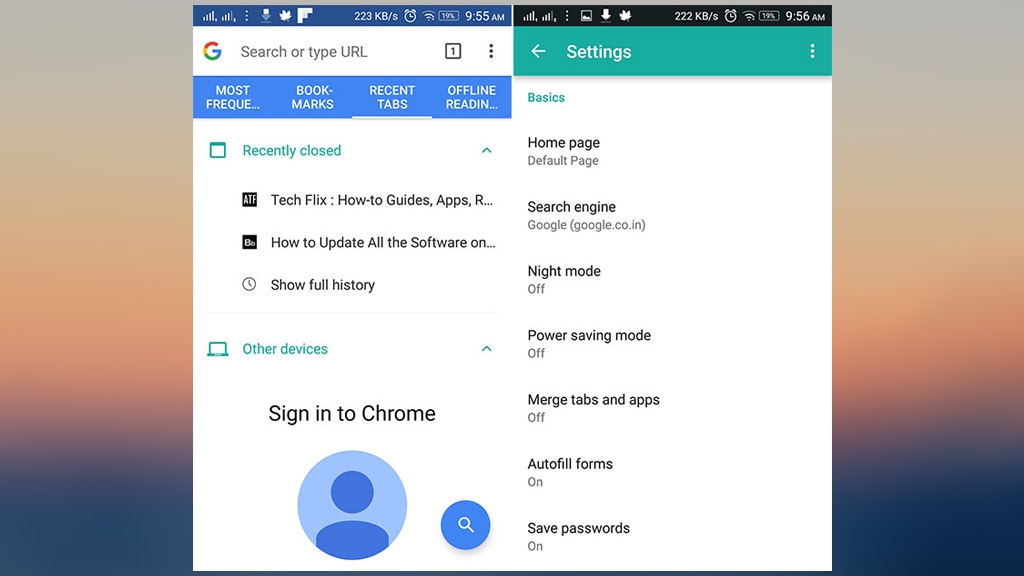Select the Recent Tabs tab
The height and width of the screenshot is (576, 1024).
coord(392,97)
